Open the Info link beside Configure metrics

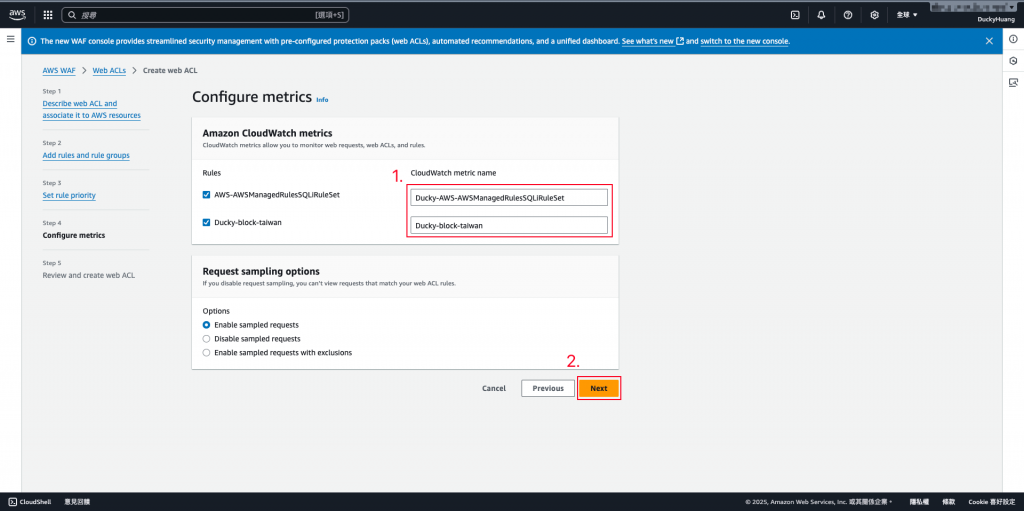[x=322, y=100]
